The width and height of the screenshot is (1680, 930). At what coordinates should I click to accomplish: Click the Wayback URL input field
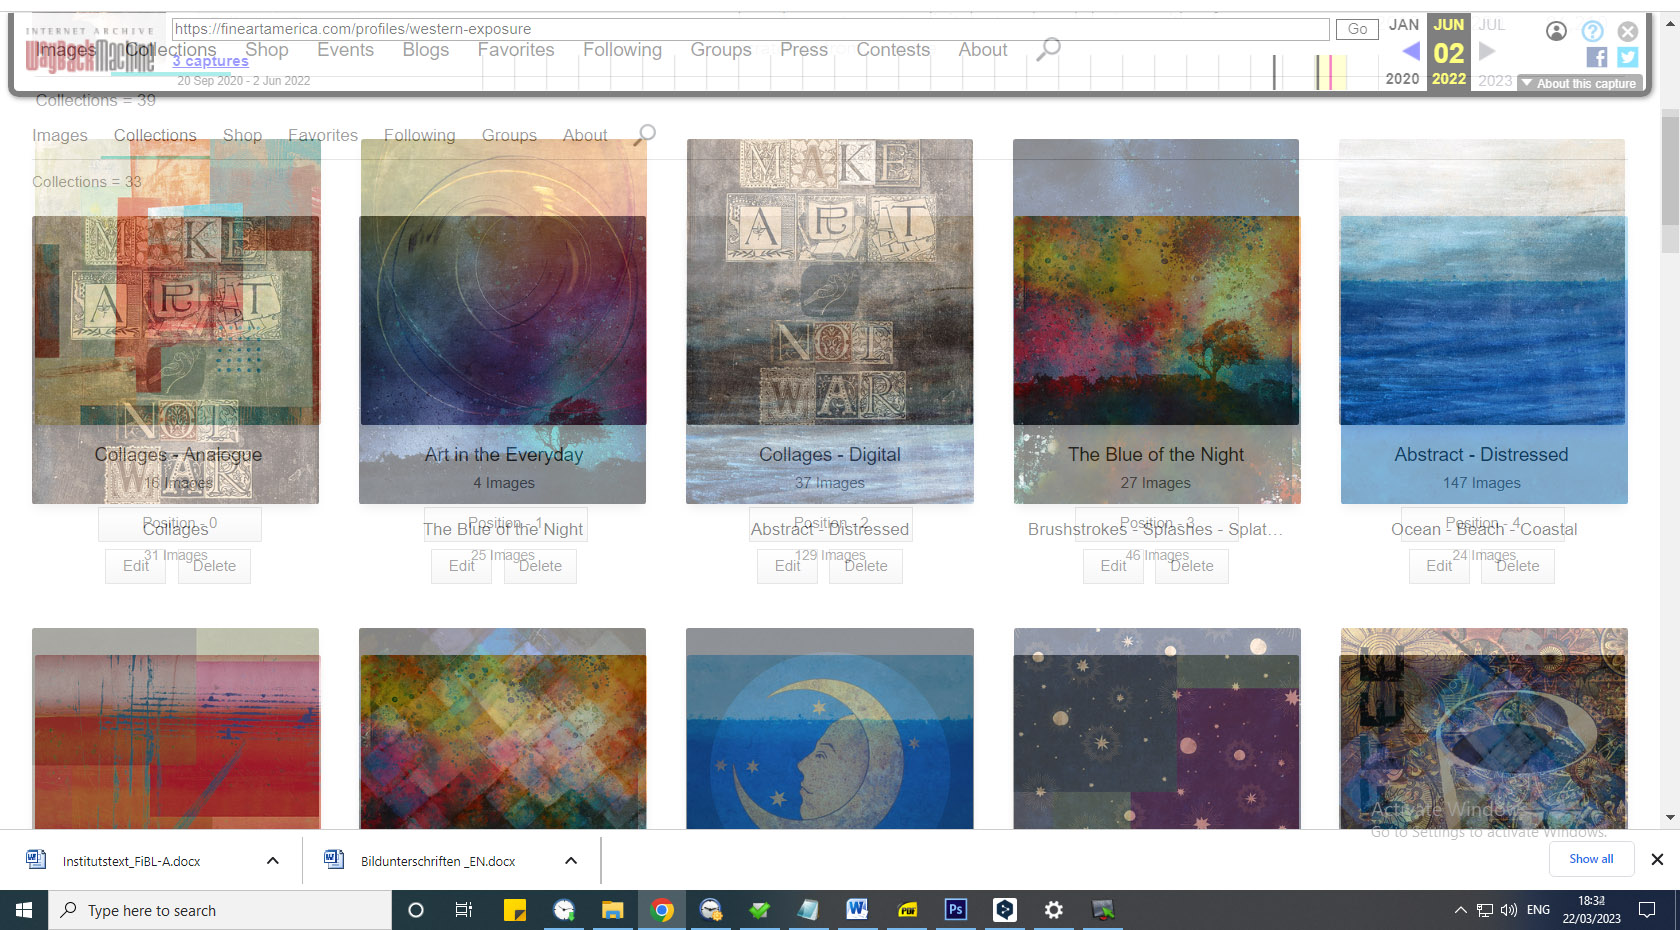tap(750, 29)
